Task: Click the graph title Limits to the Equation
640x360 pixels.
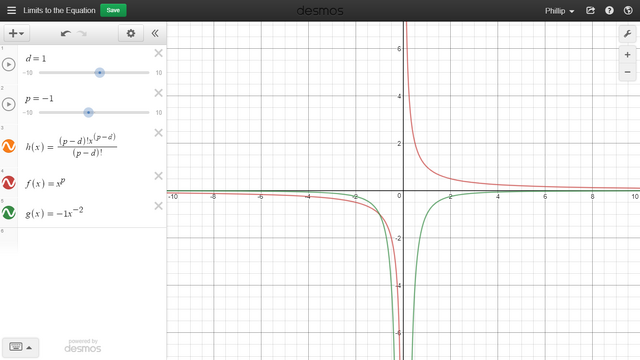Action: pos(59,10)
